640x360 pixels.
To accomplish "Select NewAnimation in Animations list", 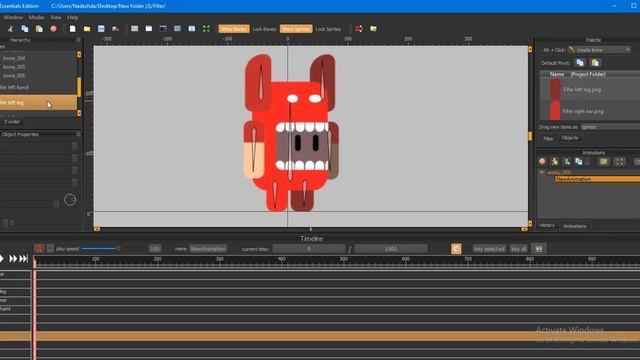I will [x=597, y=179].
